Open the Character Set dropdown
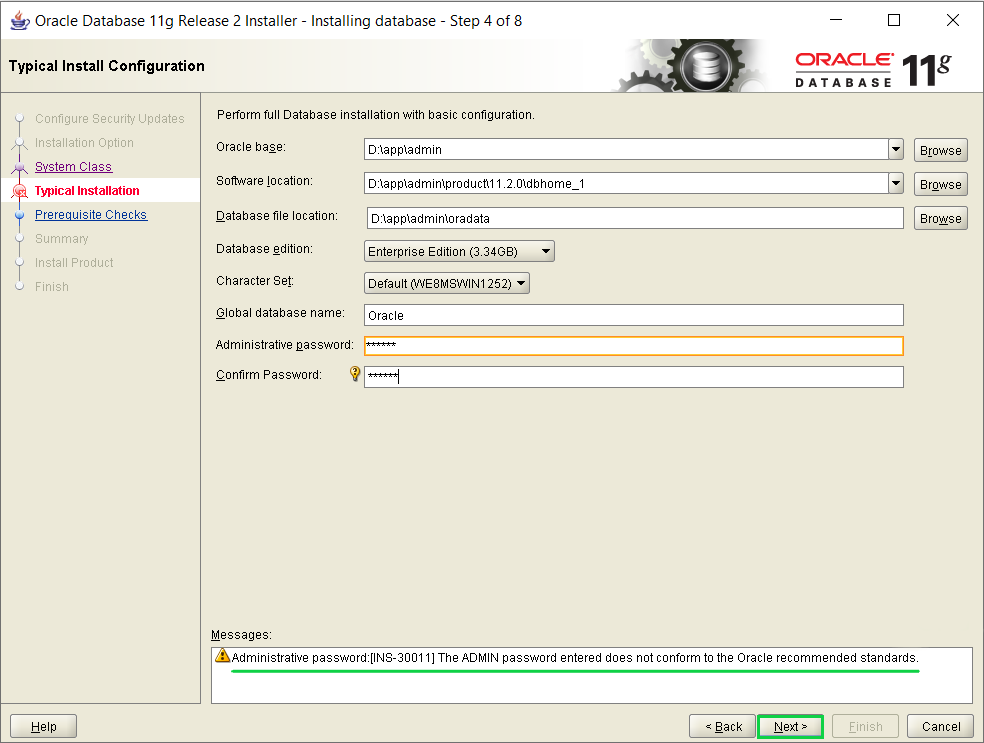 tap(446, 283)
